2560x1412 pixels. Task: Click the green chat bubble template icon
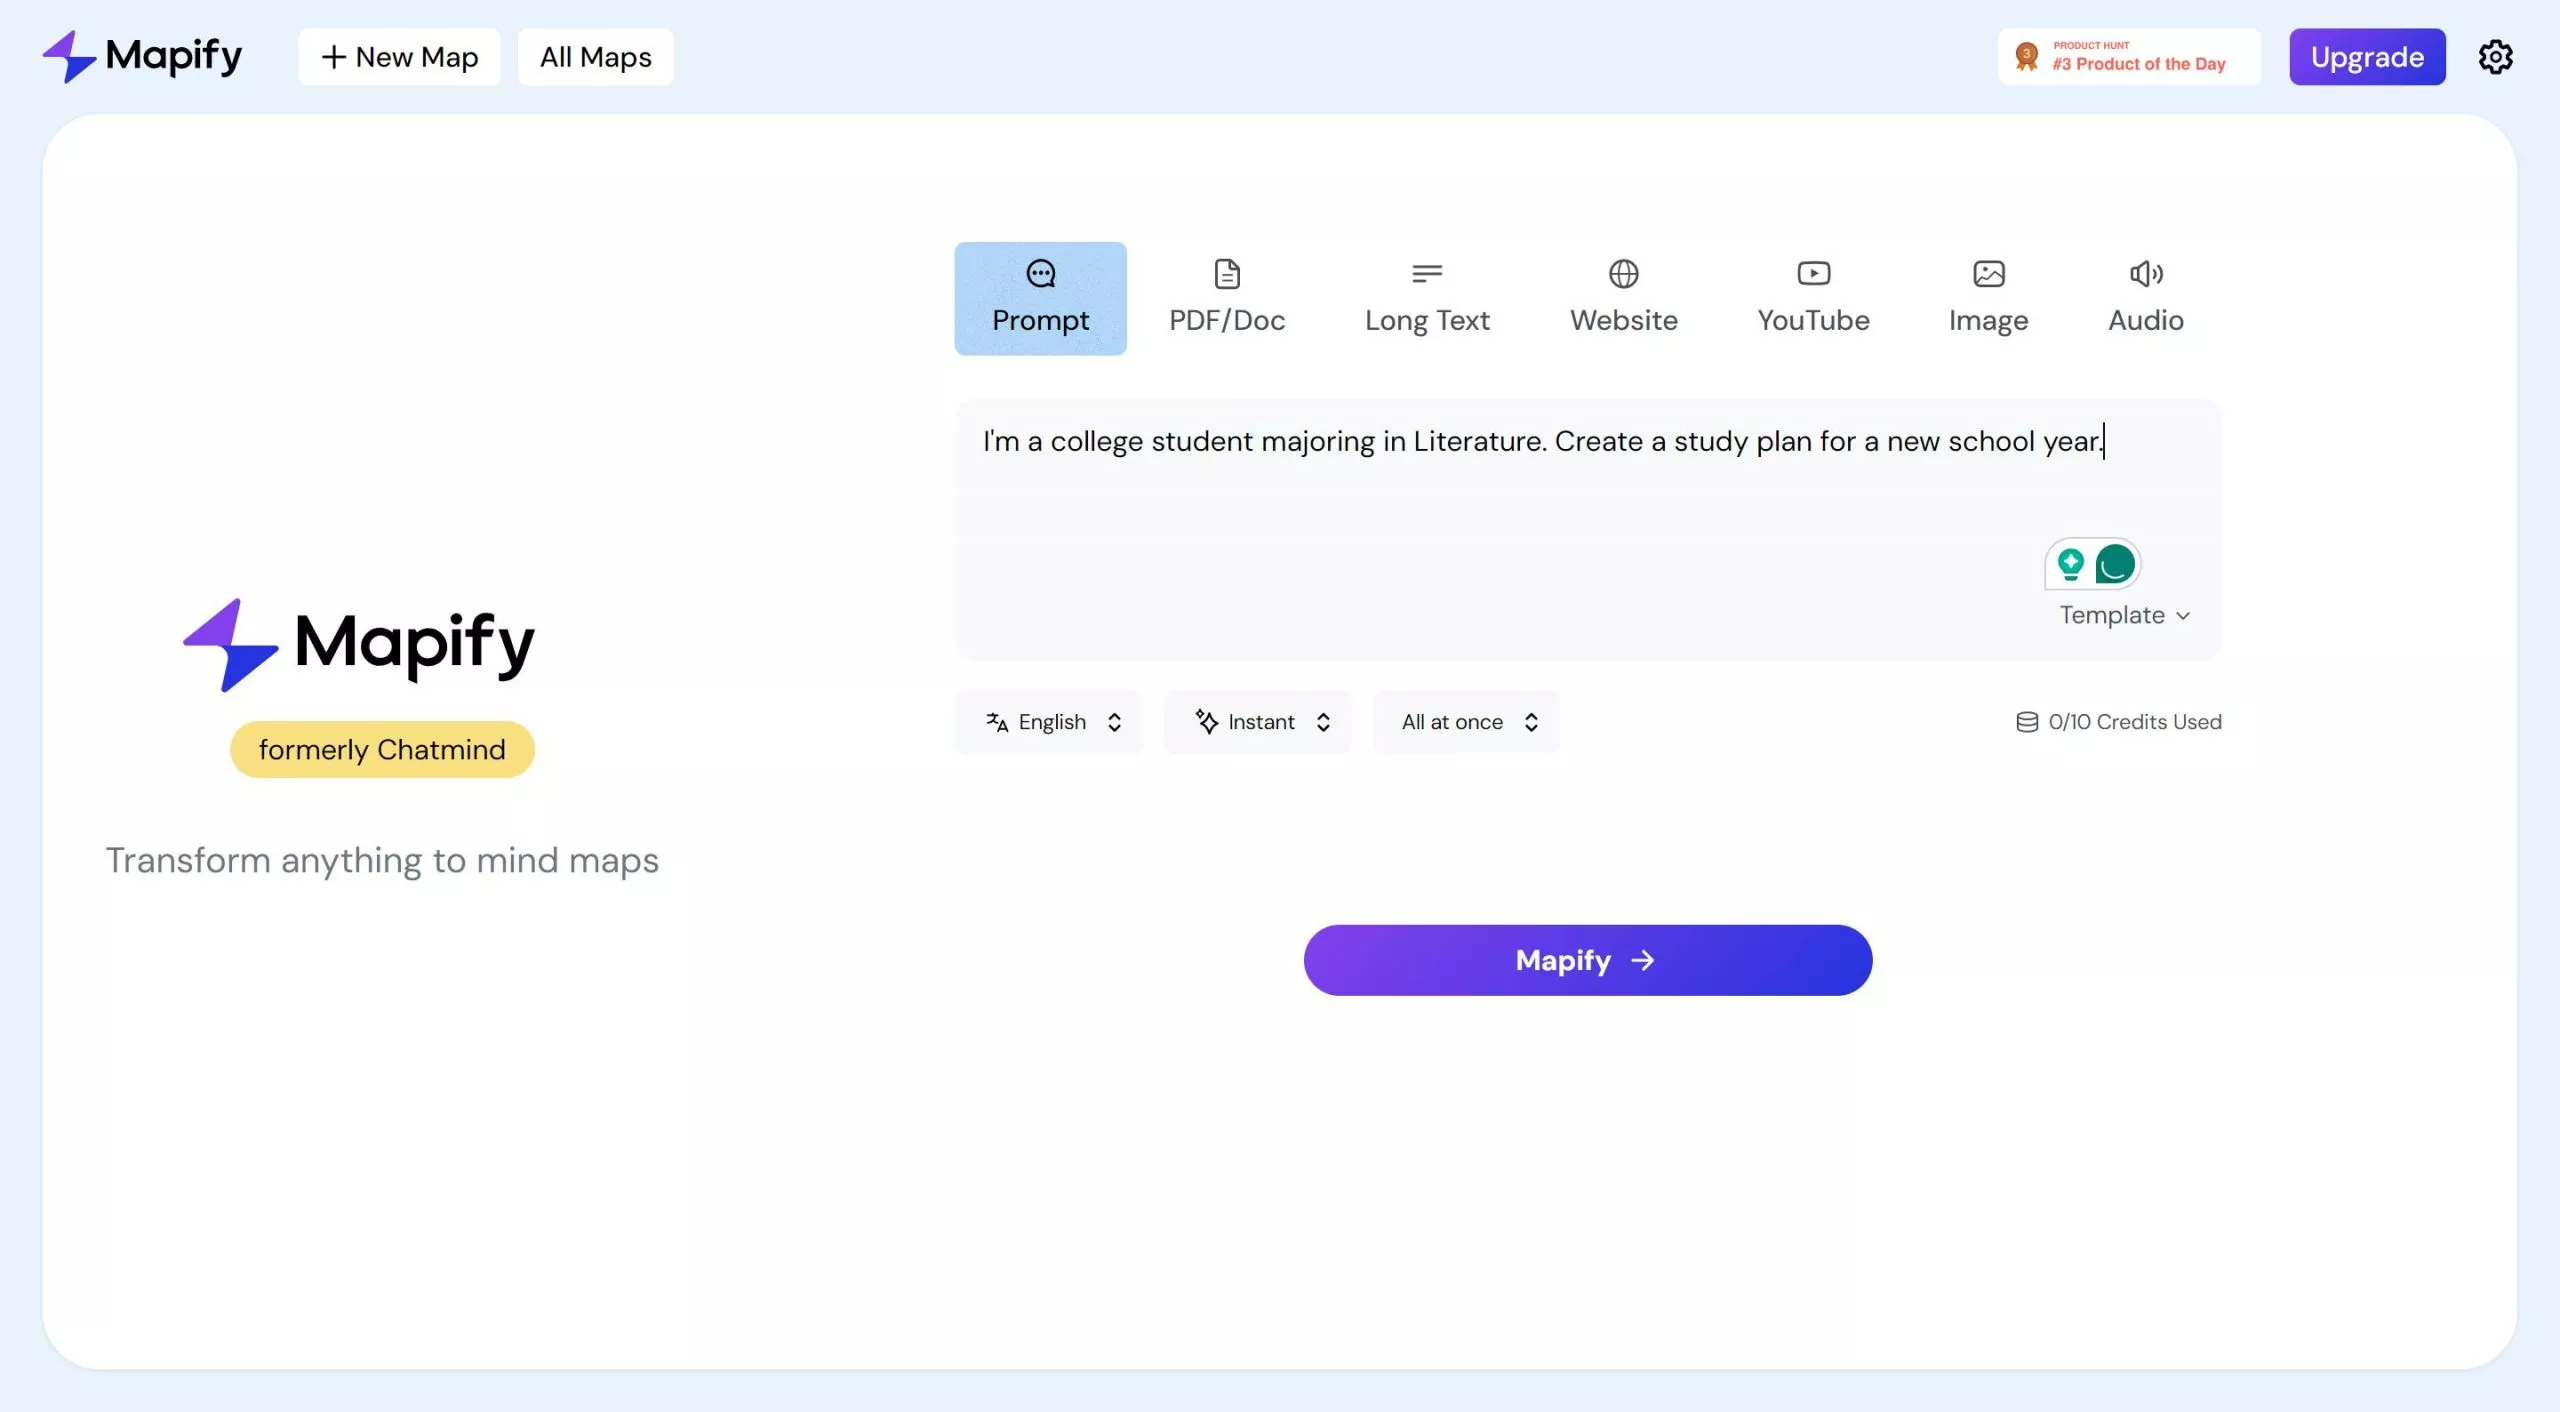tap(2114, 564)
